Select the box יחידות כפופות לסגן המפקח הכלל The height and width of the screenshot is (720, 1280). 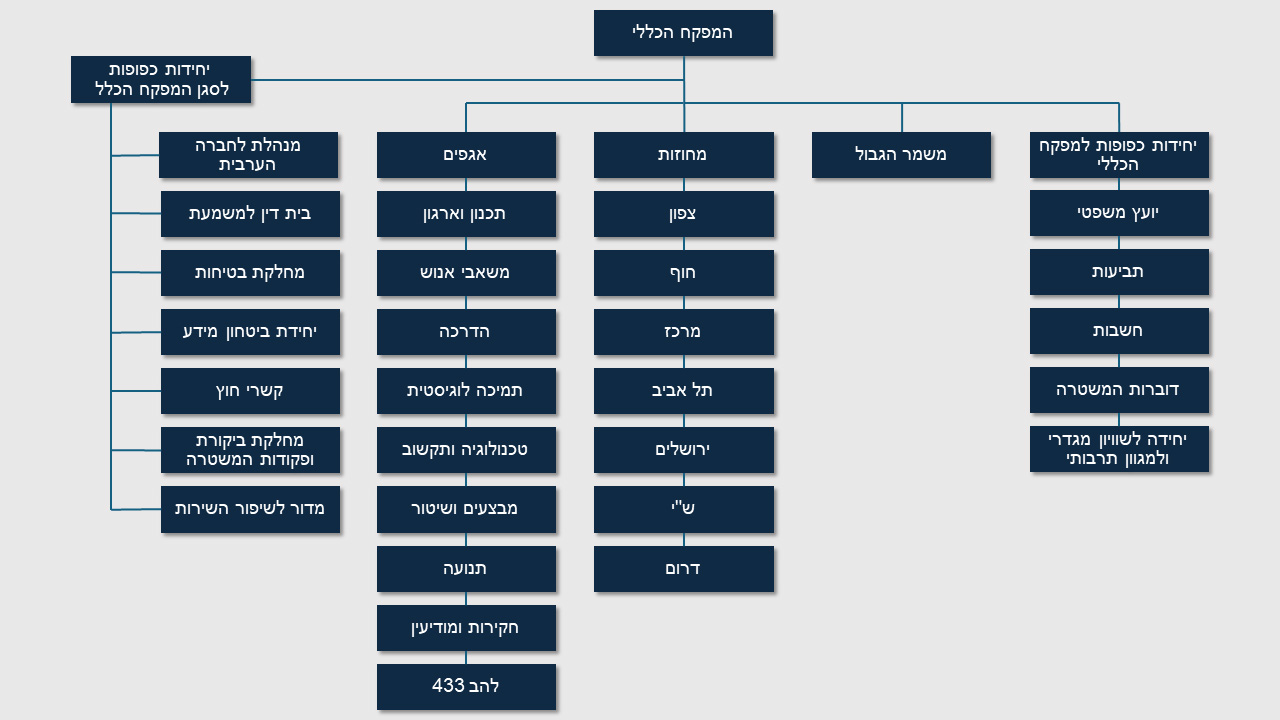click(161, 79)
